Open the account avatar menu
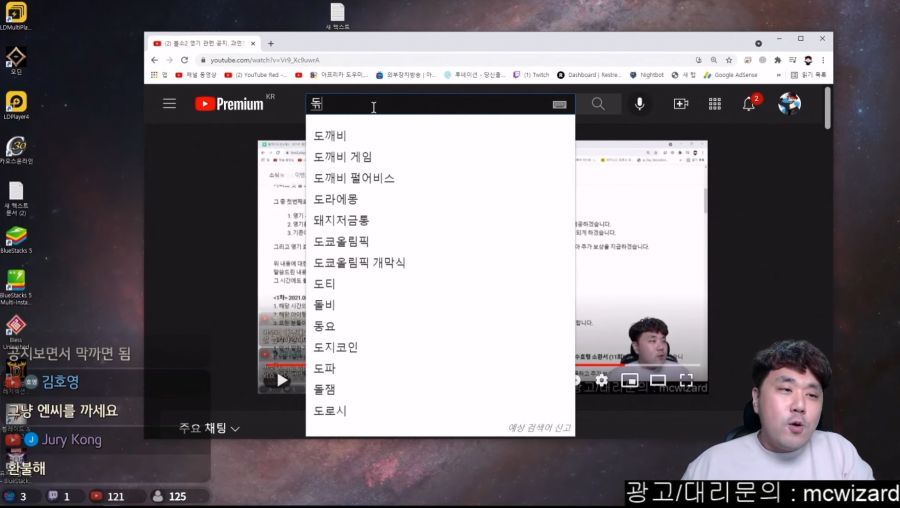 tap(789, 104)
